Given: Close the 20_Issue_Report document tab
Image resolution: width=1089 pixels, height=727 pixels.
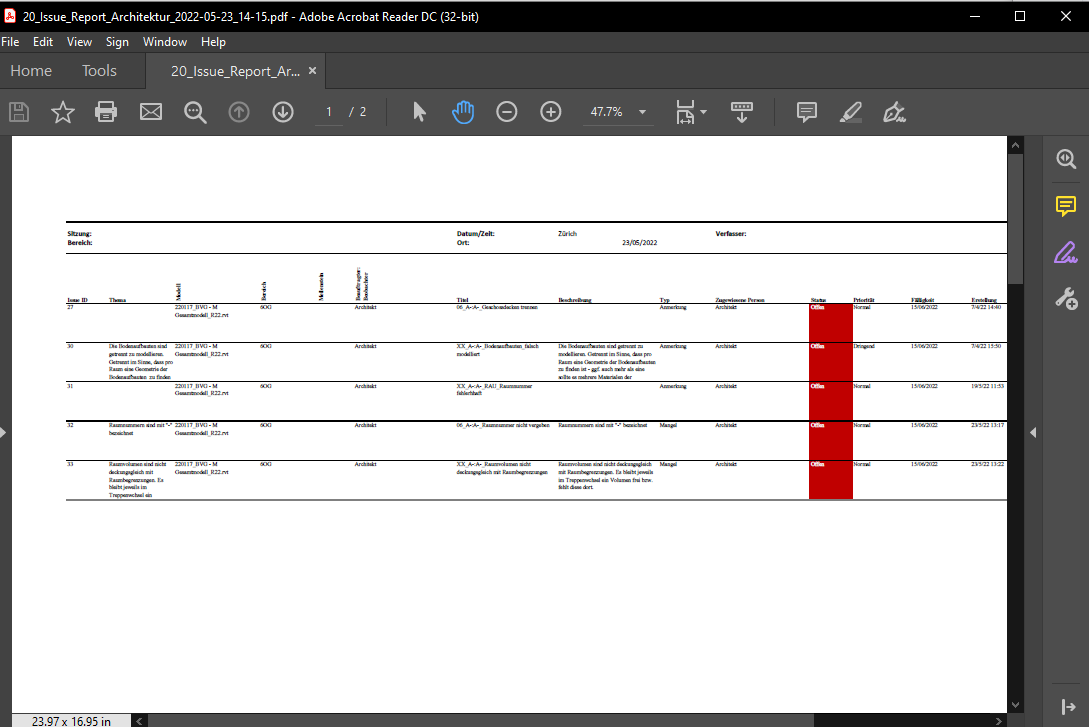Looking at the screenshot, I should pos(313,70).
